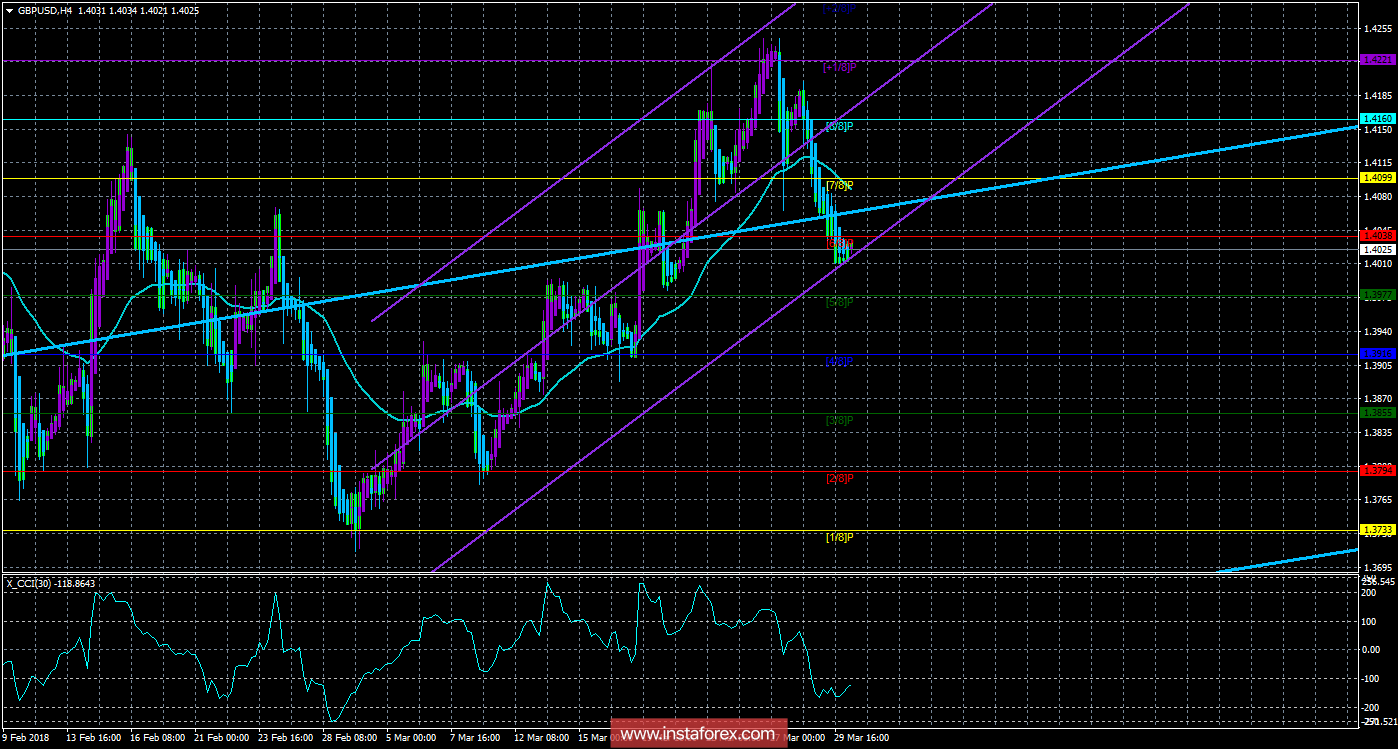
Task: Select the GBPUSD,H4 chart title text
Action: click(x=47, y=9)
